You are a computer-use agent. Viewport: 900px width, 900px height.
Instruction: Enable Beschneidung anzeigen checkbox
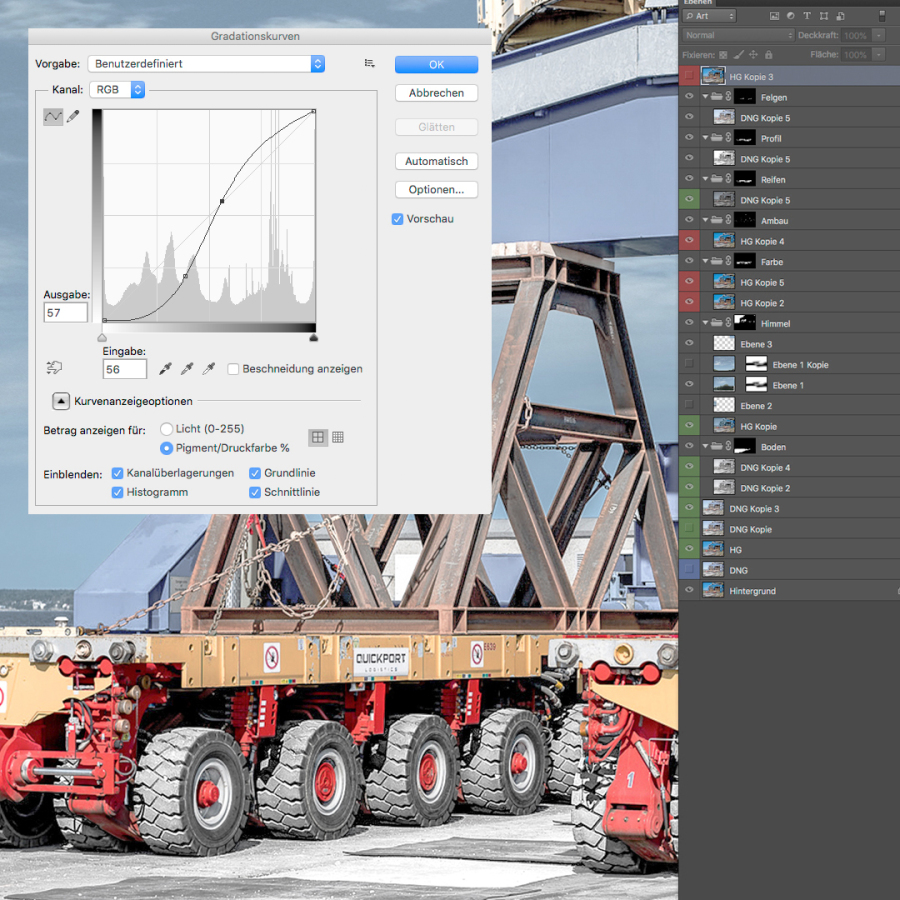pyautogui.click(x=233, y=369)
